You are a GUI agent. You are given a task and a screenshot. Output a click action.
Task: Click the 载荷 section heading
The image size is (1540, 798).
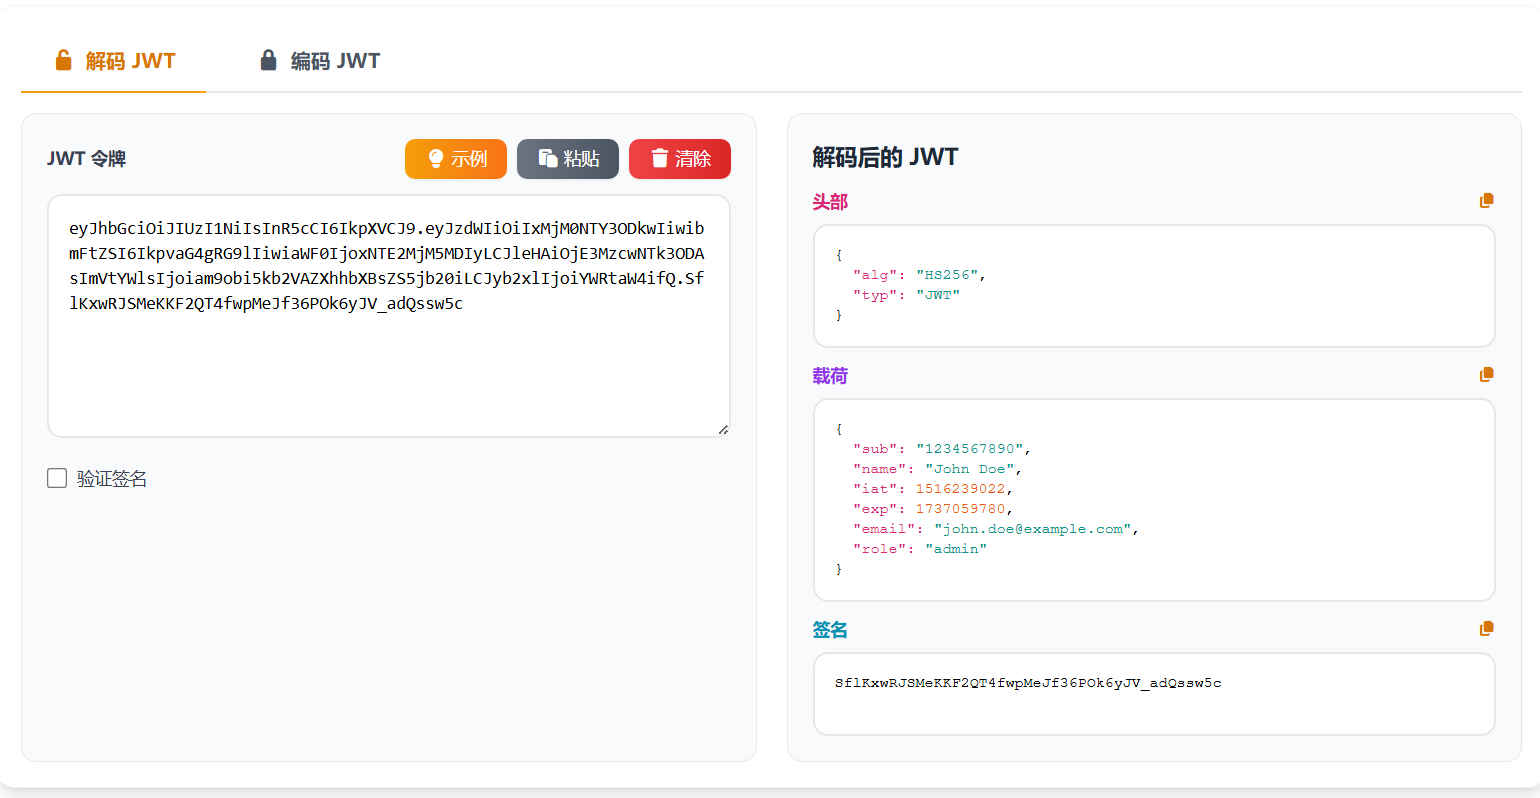click(830, 376)
